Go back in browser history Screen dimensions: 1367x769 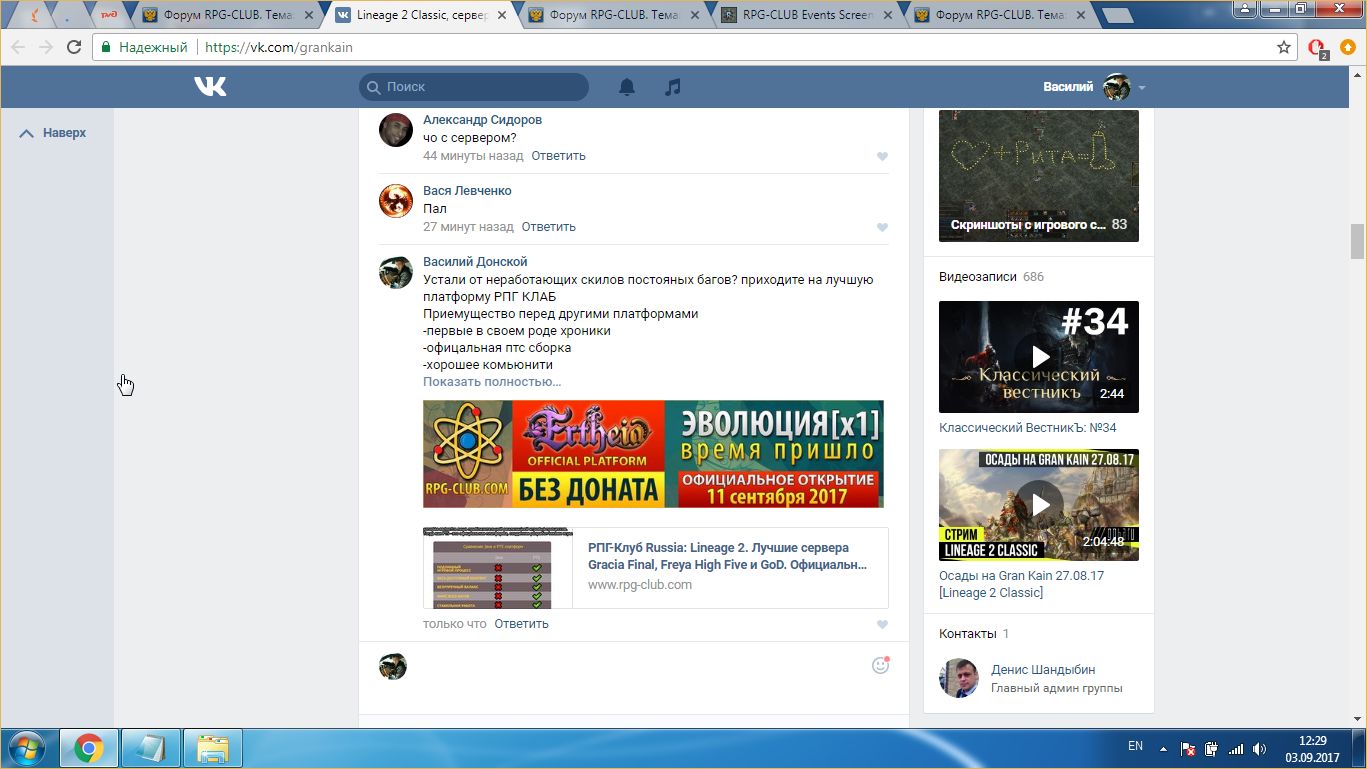[x=18, y=47]
